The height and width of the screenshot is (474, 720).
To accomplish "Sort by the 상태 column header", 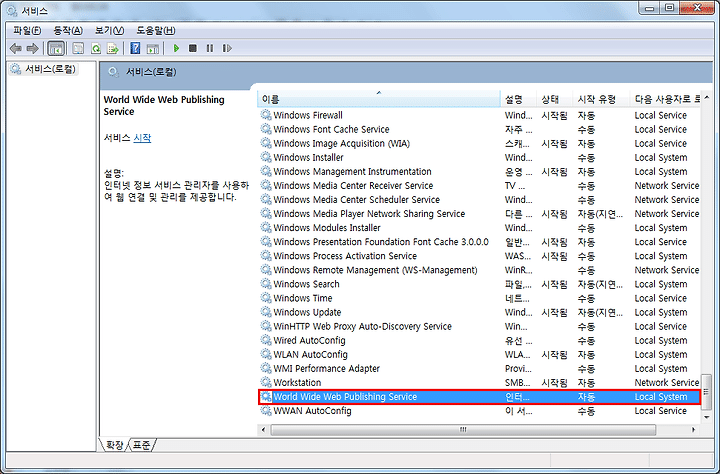I will point(554,99).
